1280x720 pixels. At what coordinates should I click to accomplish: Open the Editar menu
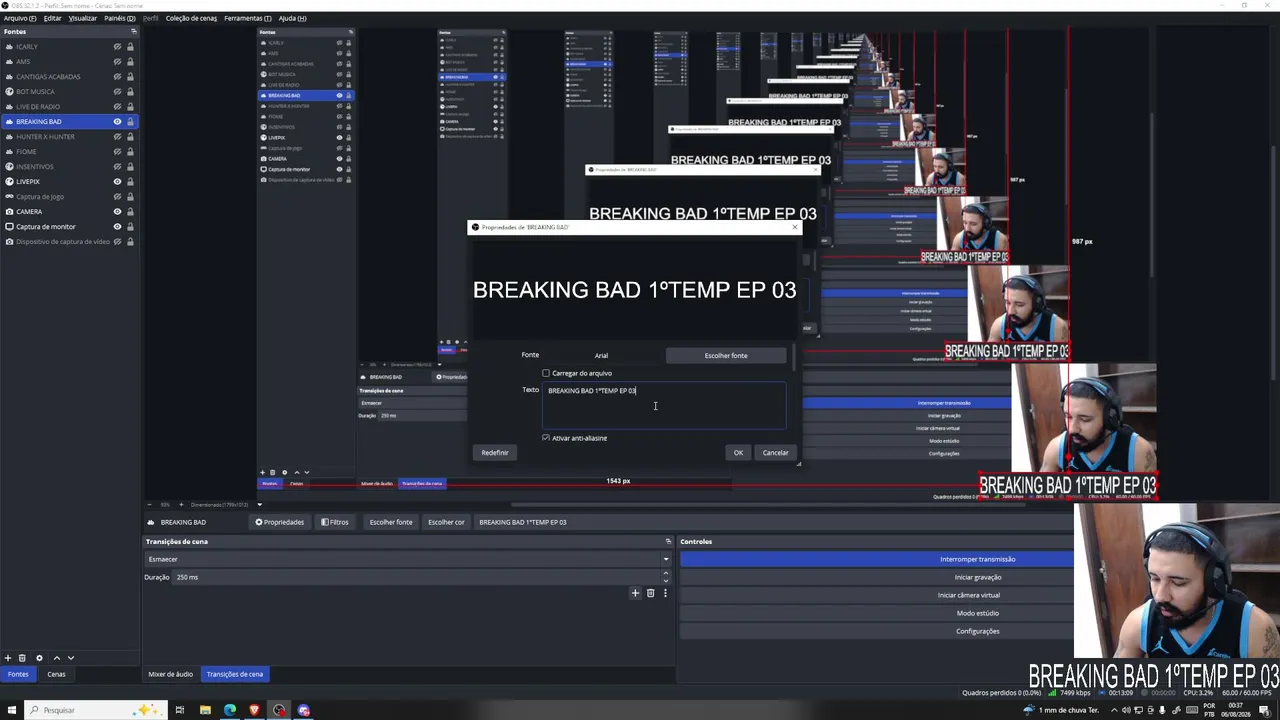[x=52, y=18]
